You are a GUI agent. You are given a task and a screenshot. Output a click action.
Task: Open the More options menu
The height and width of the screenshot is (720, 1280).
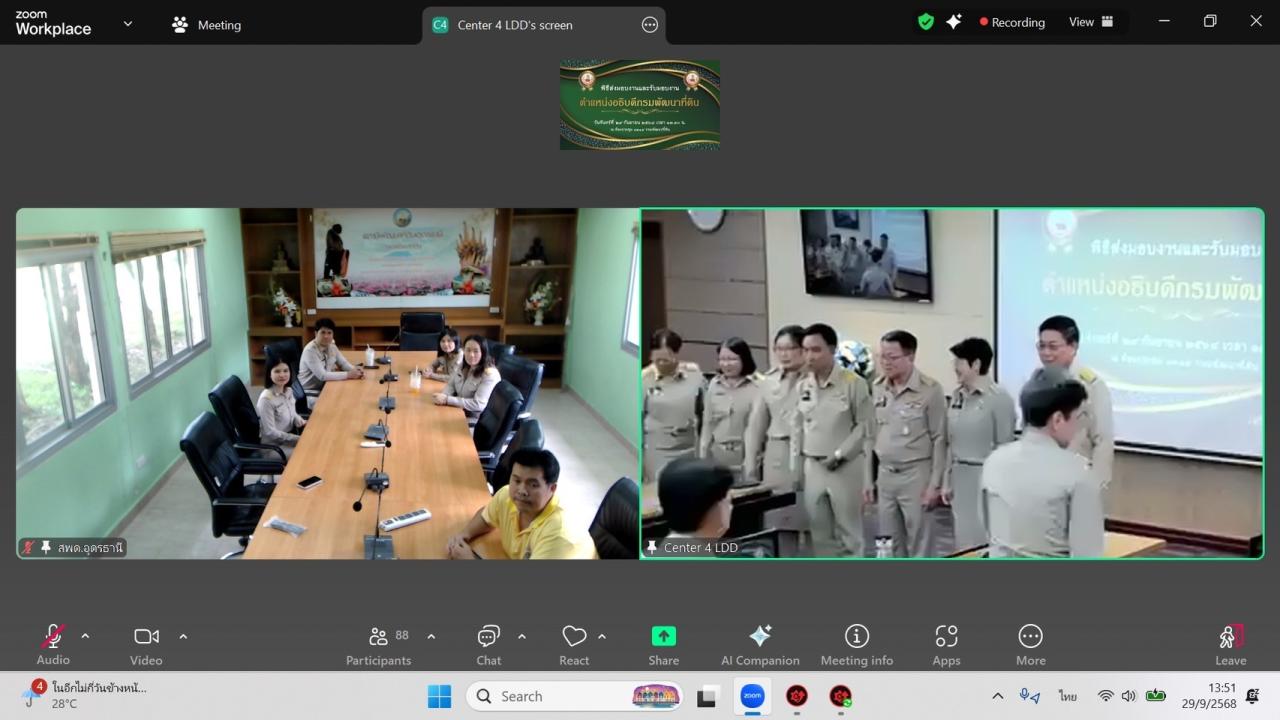pos(1030,644)
